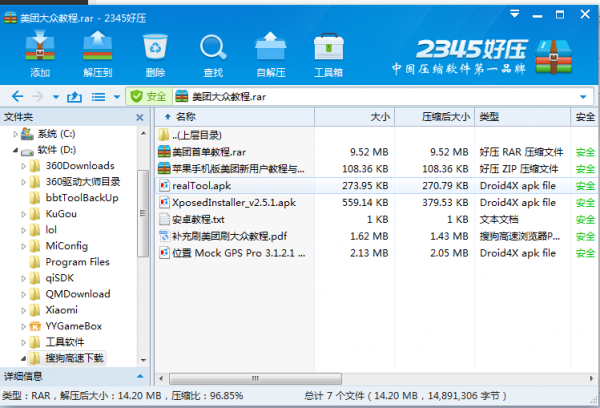This screenshot has width=600, height=408.
Task: Close the 文件夹 folder pane
Action: [x=140, y=118]
